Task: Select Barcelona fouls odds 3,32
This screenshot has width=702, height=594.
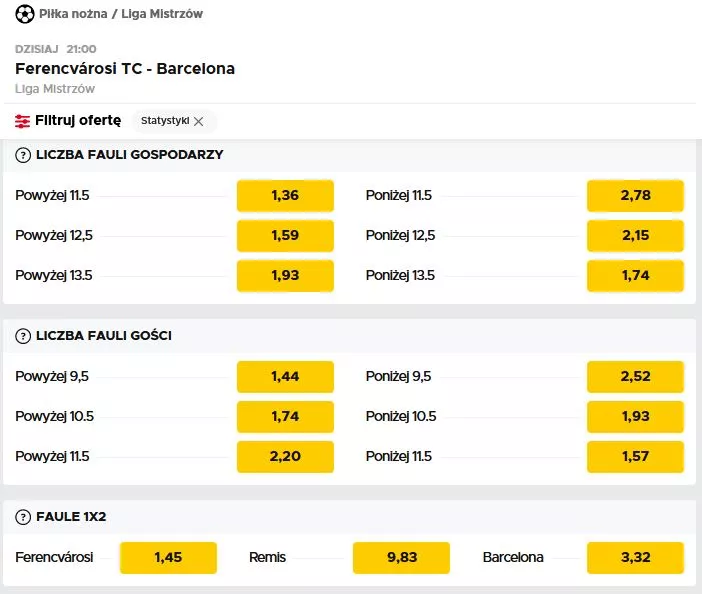Action: pyautogui.click(x=635, y=558)
